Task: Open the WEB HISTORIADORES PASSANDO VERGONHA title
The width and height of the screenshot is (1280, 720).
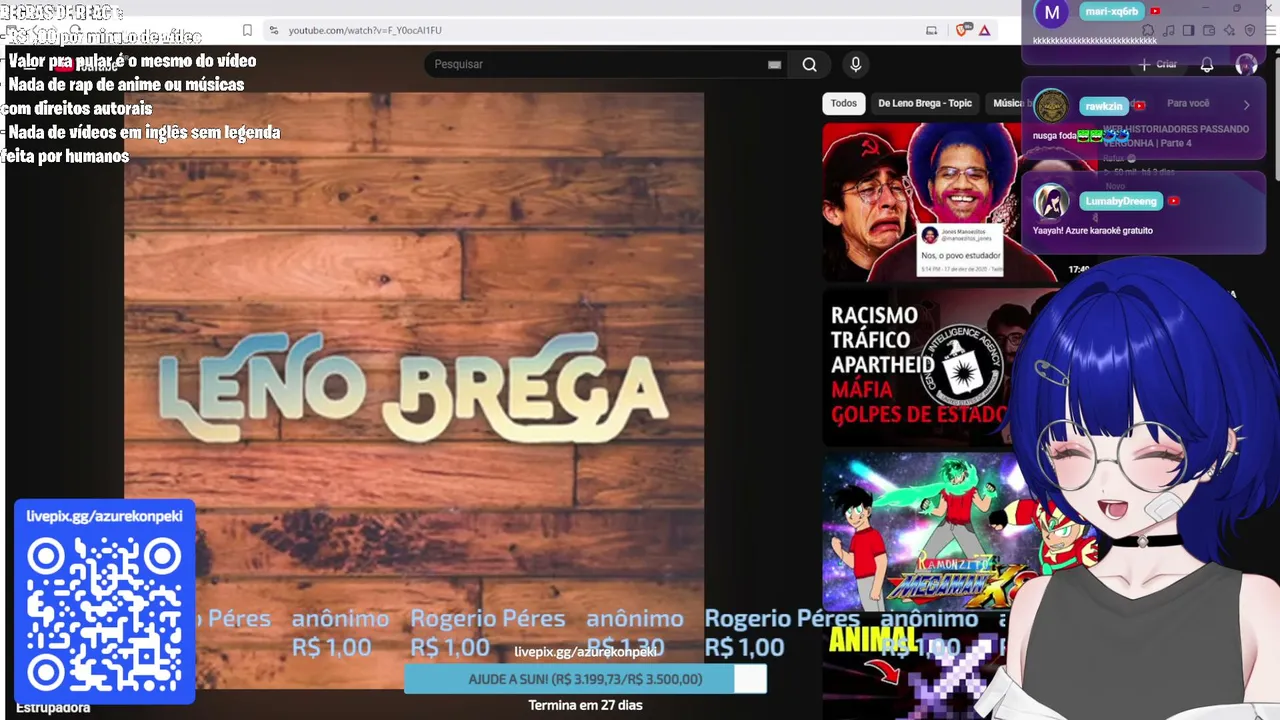Action: [1176, 136]
